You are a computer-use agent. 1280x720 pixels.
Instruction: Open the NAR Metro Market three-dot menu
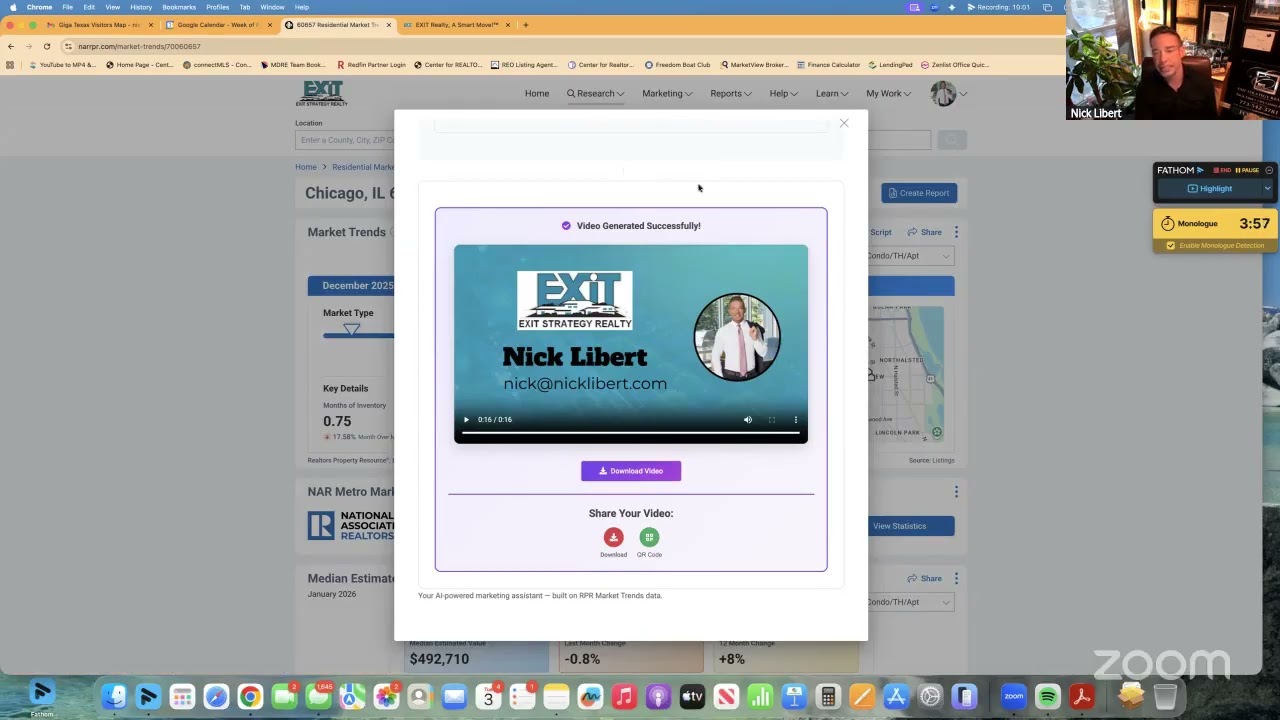coord(956,491)
